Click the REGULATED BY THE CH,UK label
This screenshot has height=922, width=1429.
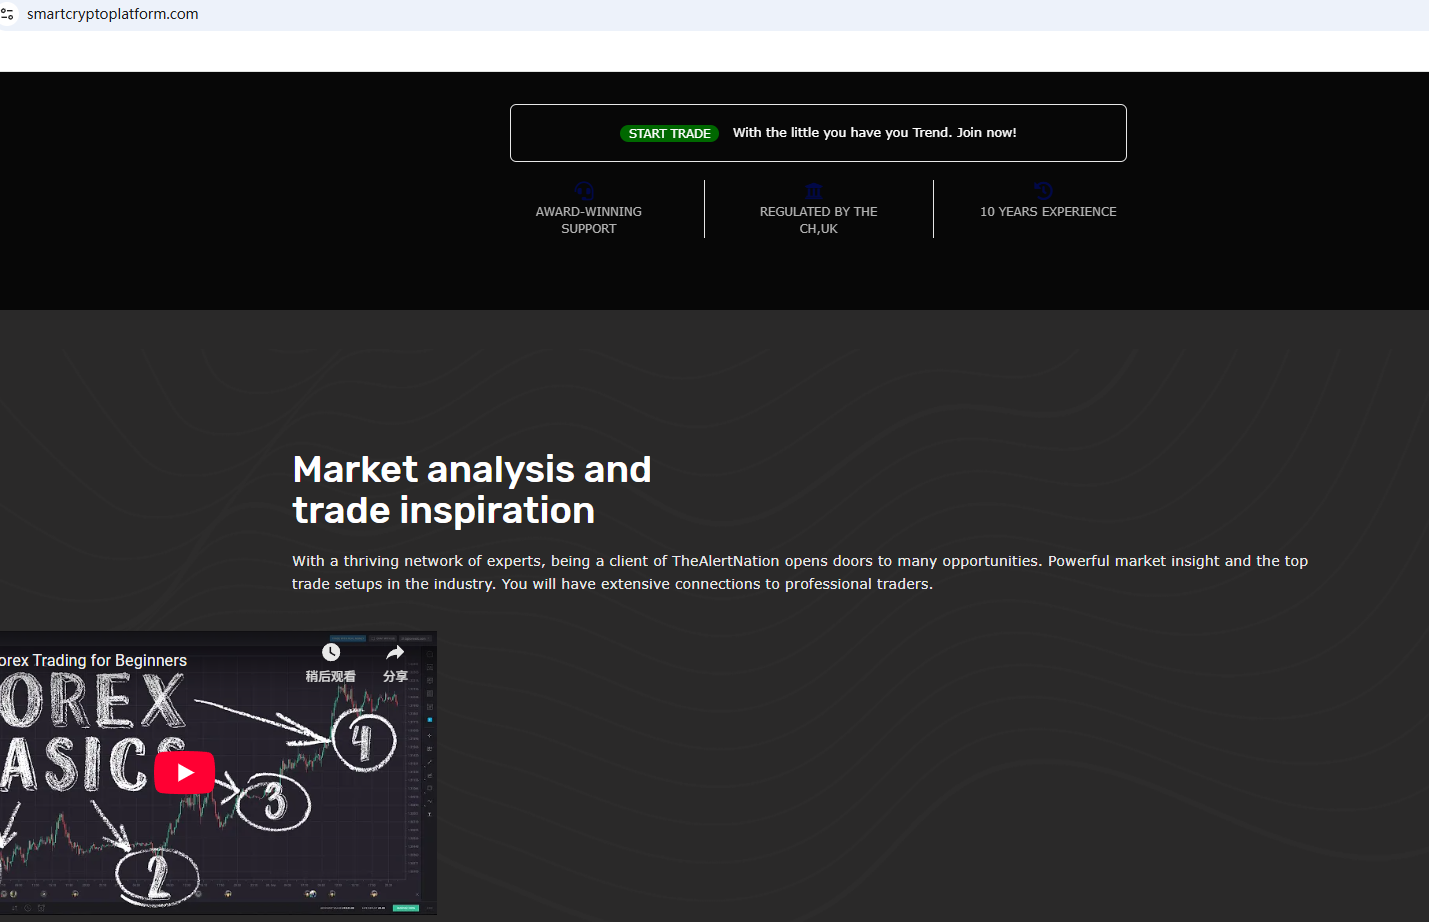(818, 220)
